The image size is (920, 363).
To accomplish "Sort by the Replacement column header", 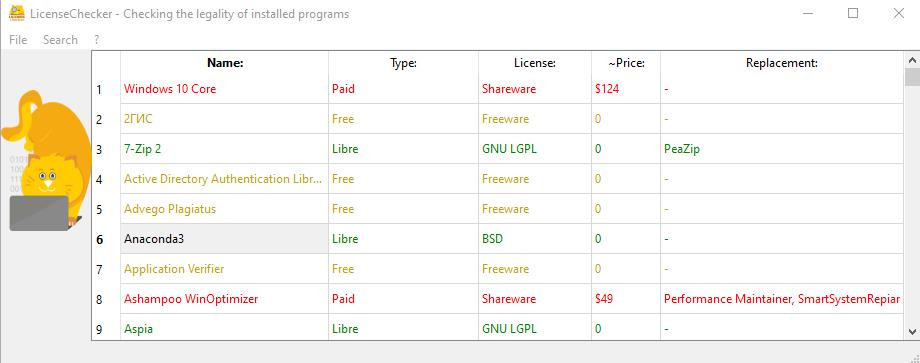I will (x=782, y=63).
